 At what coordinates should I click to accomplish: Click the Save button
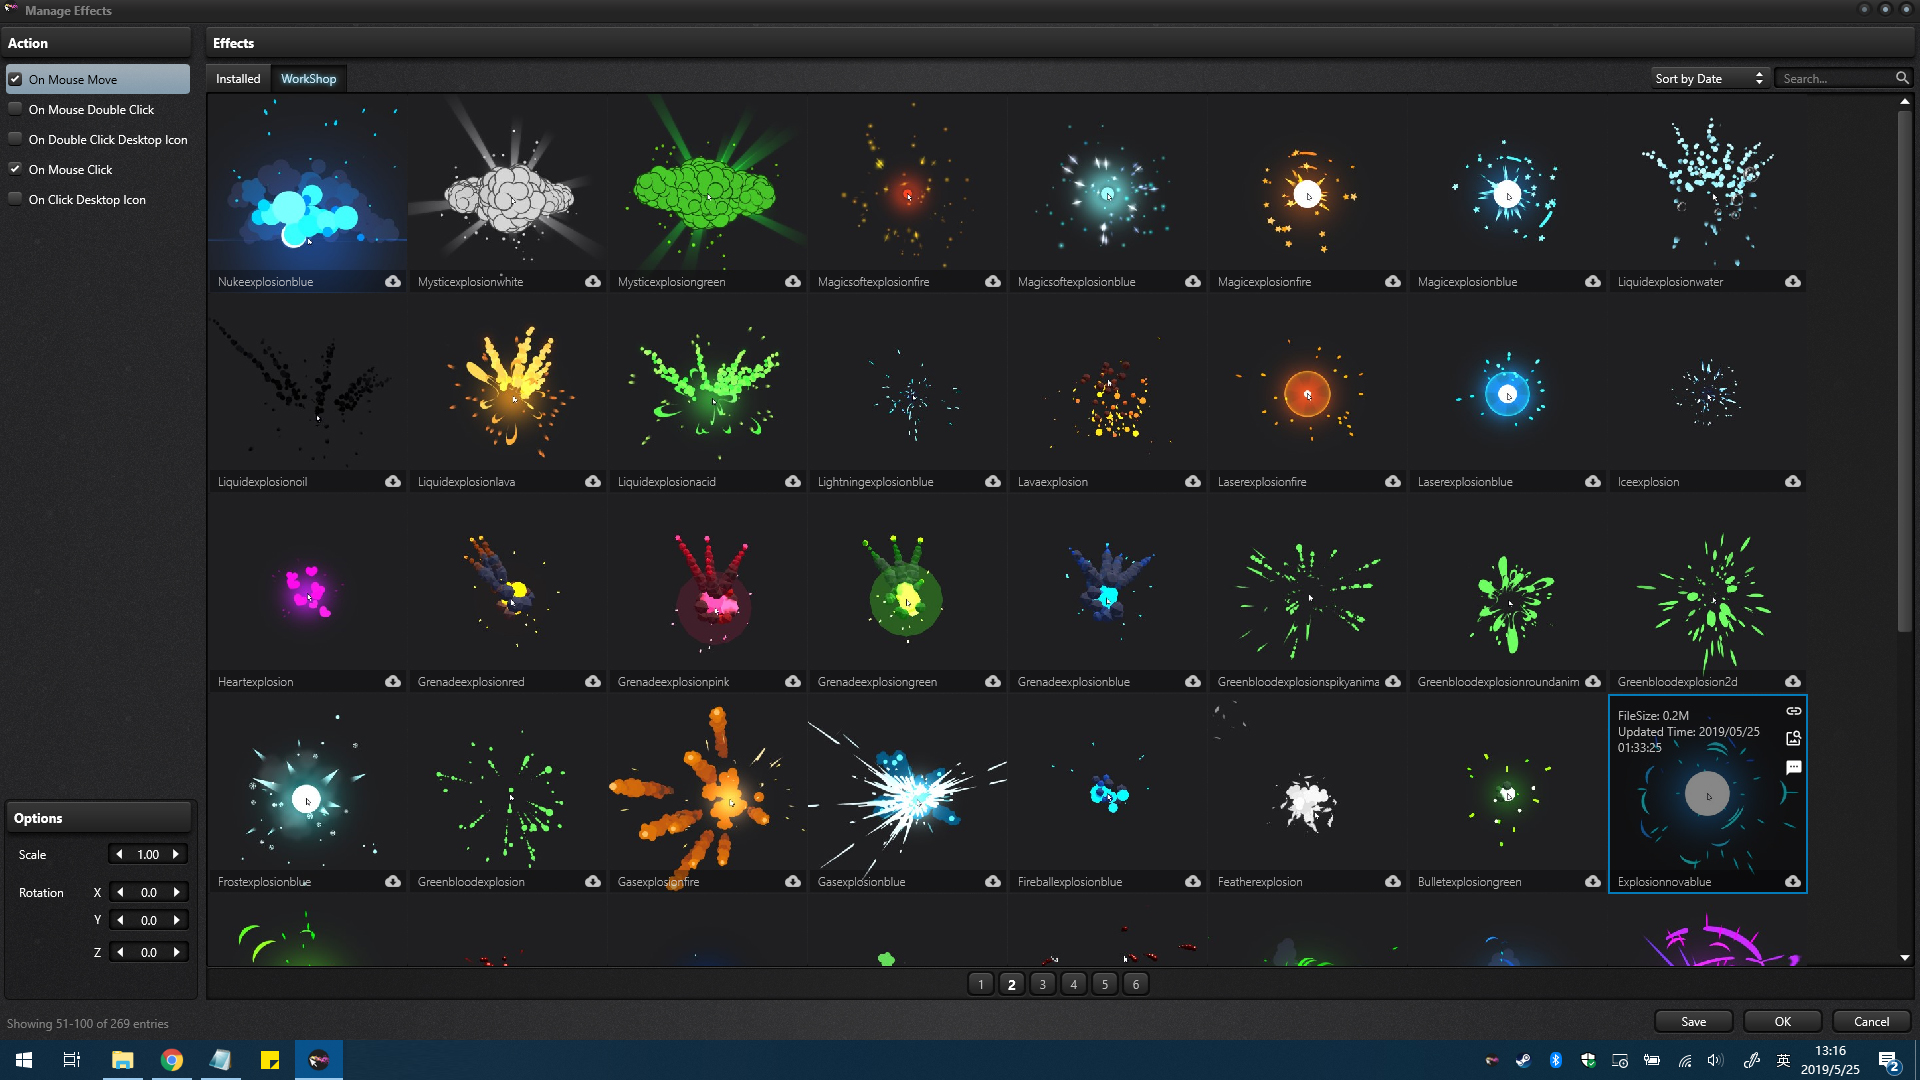click(x=1693, y=1021)
